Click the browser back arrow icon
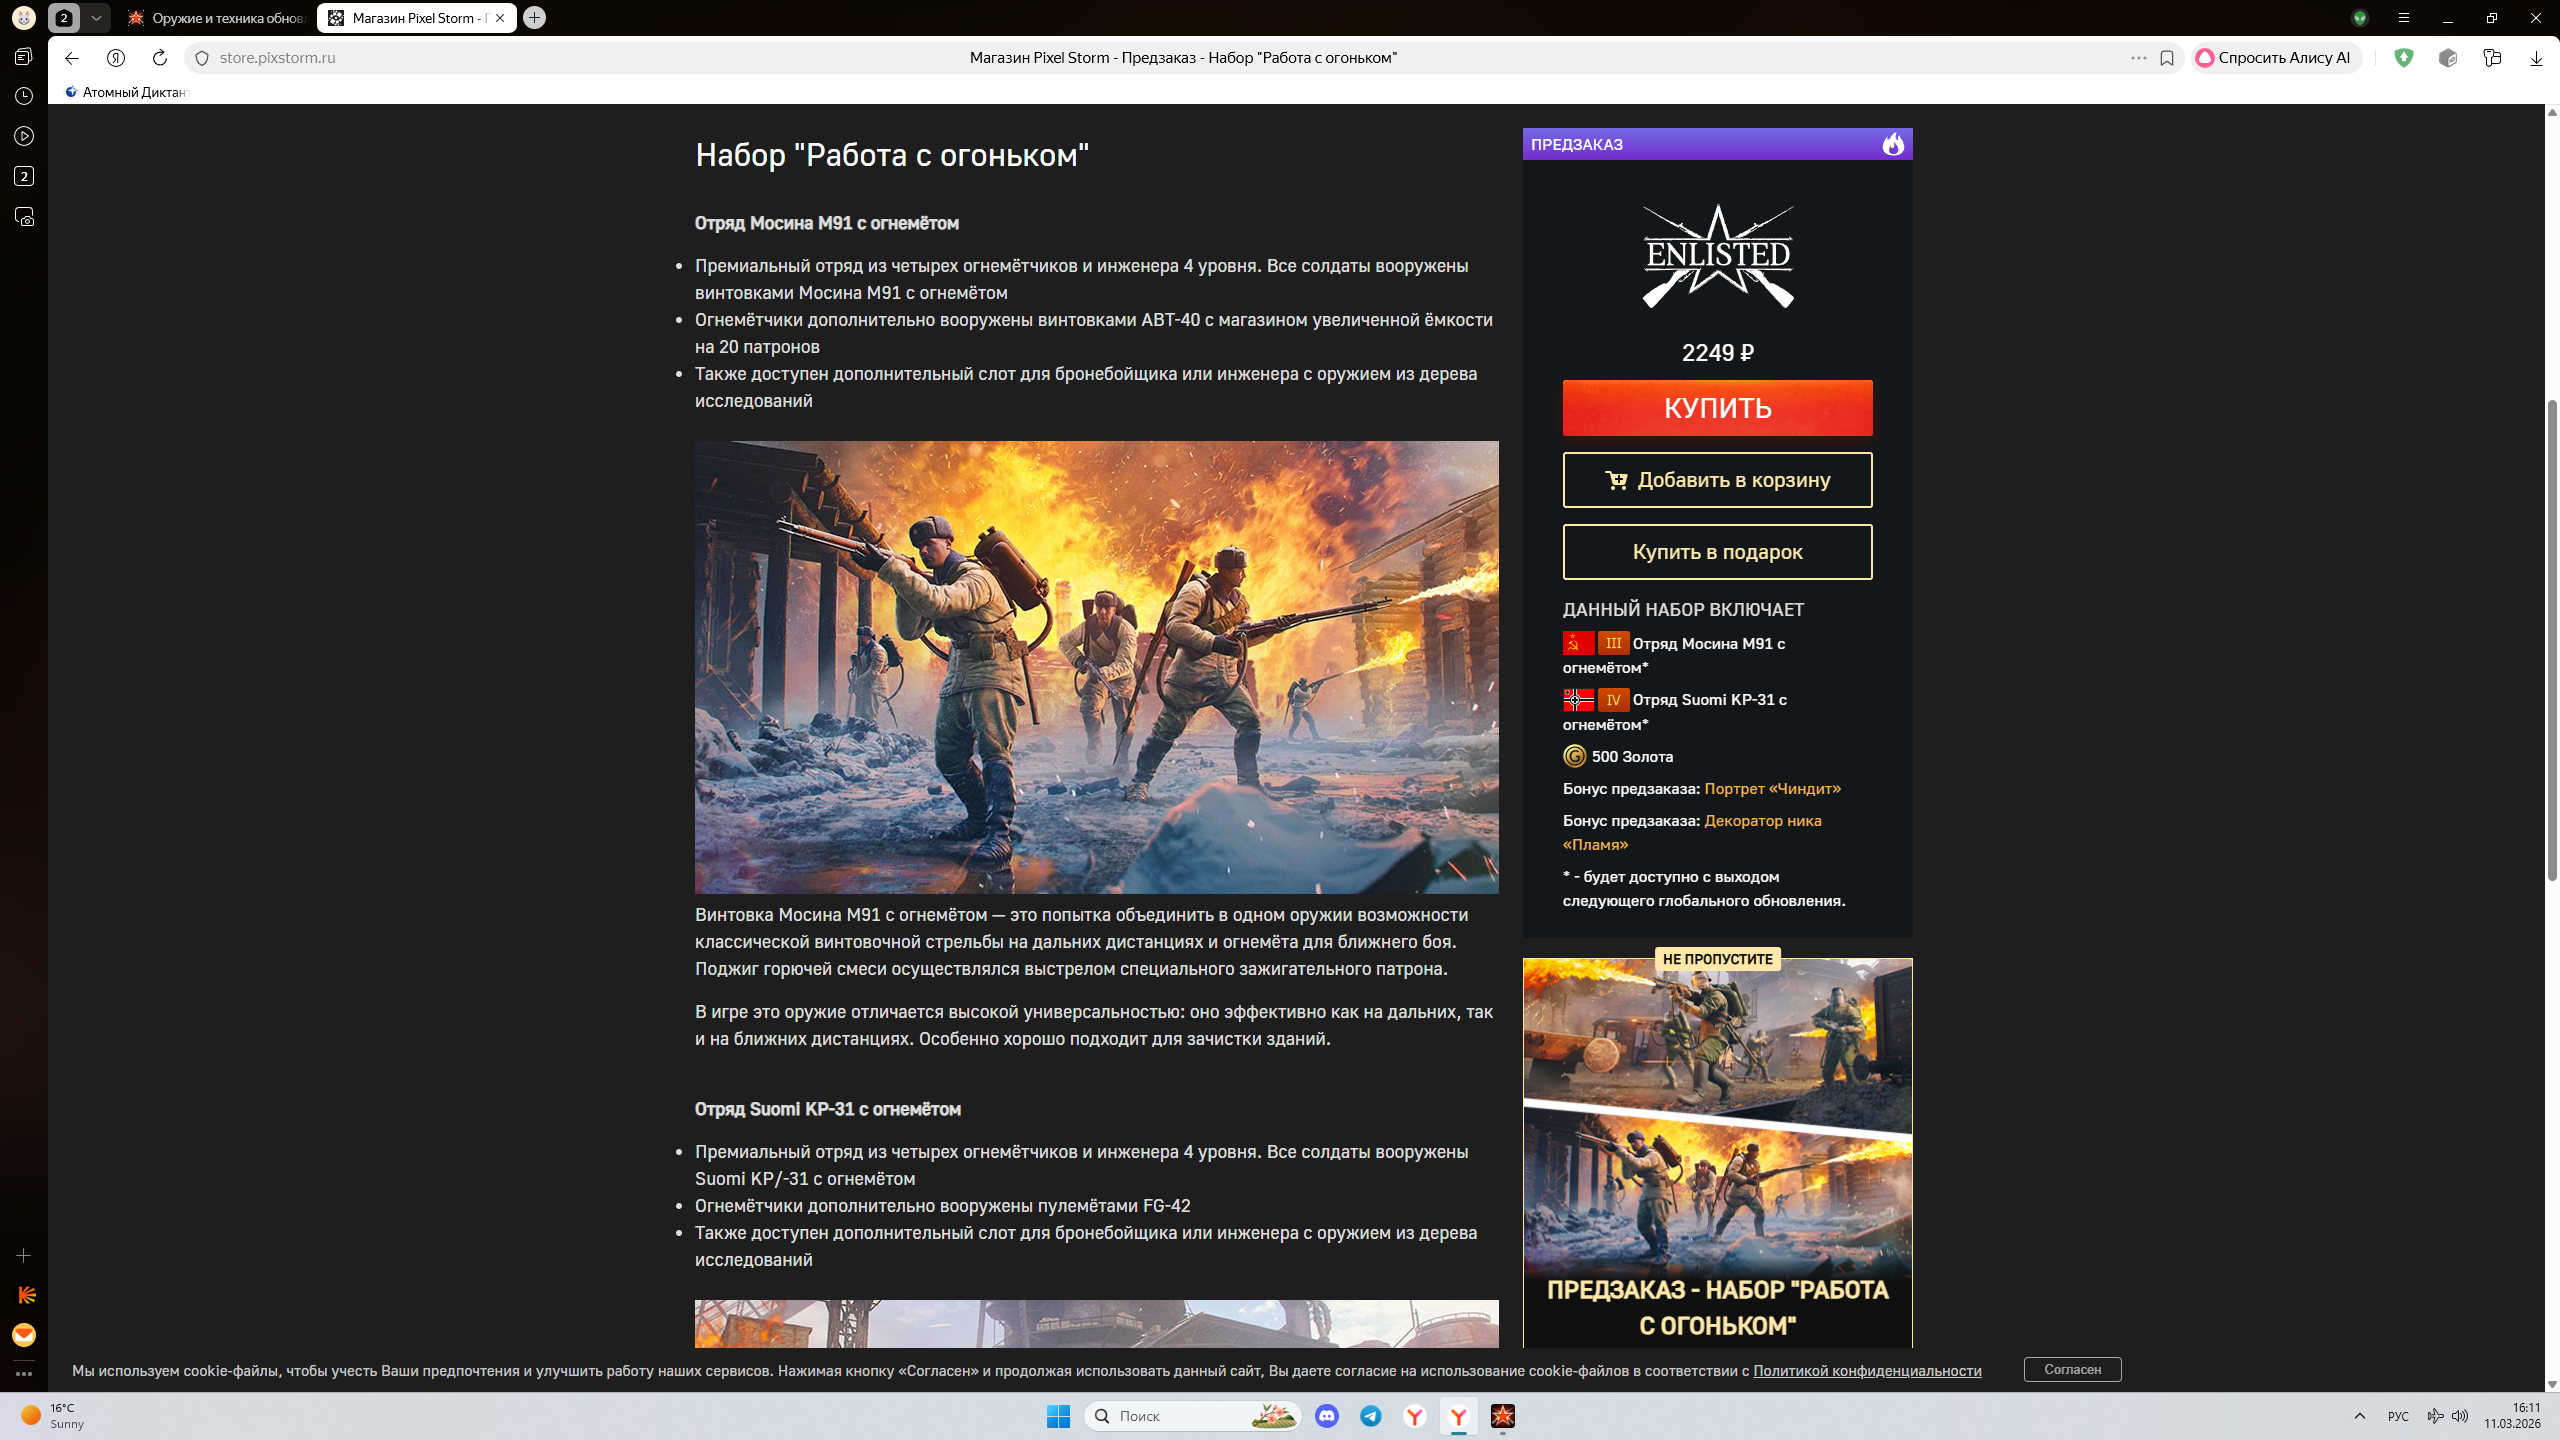Viewport: 2560px width, 1440px height. pos(71,58)
